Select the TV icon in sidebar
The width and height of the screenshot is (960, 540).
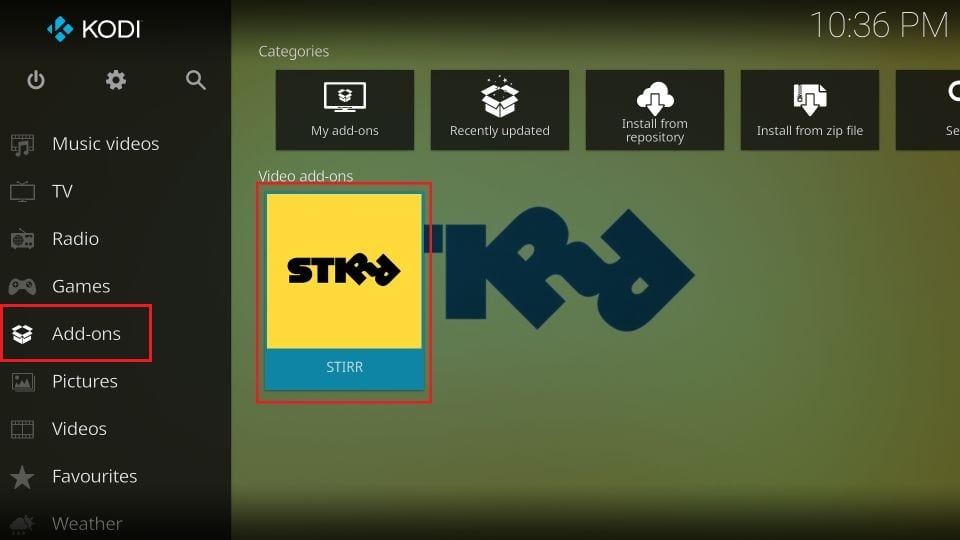23,192
